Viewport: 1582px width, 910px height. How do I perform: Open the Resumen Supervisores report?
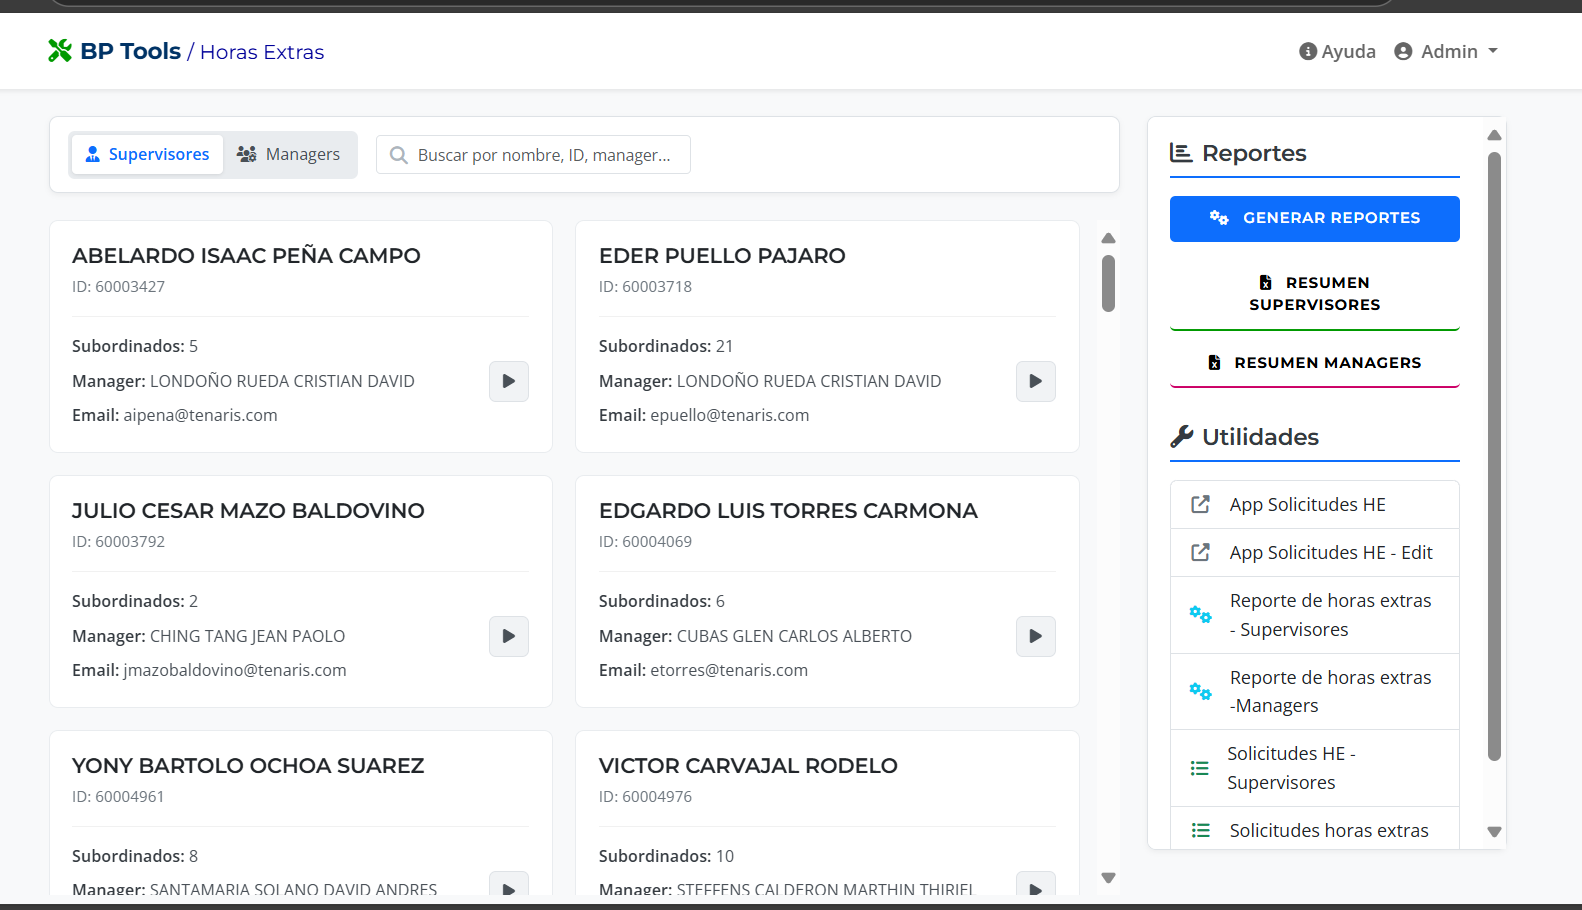pyautogui.click(x=1315, y=294)
